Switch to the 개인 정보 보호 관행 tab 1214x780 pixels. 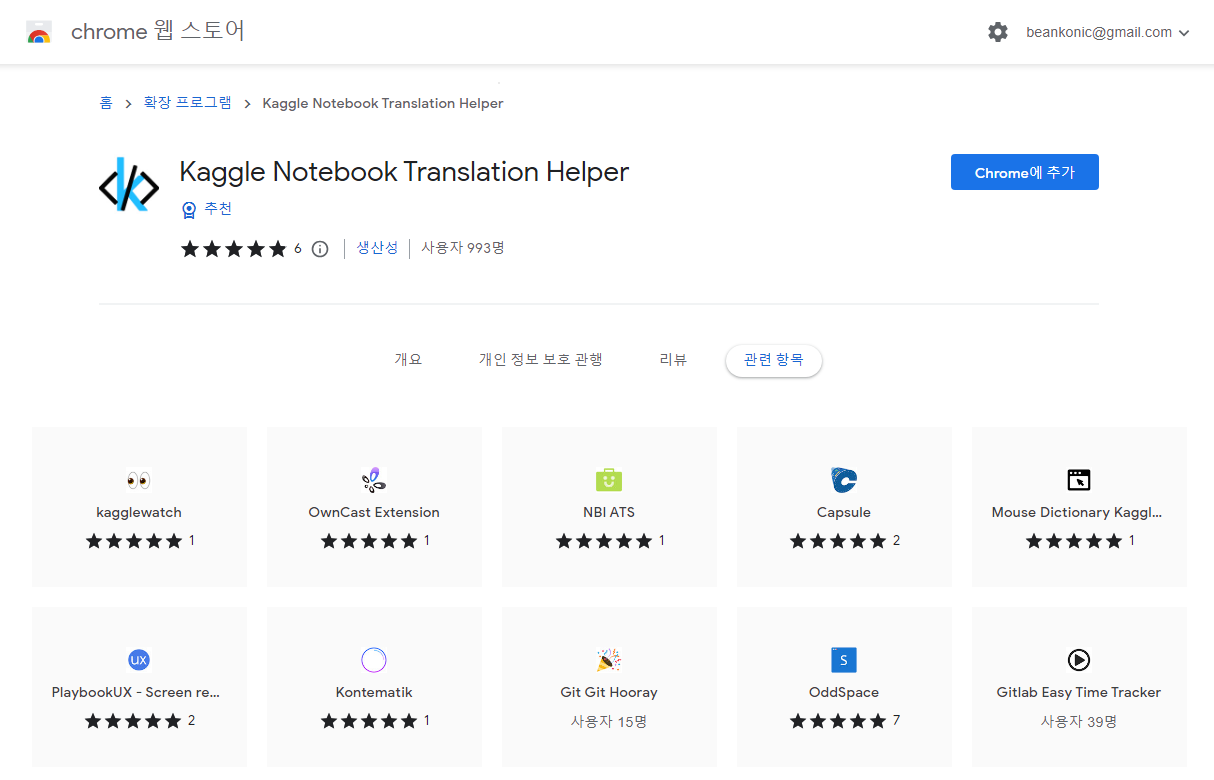click(x=540, y=360)
